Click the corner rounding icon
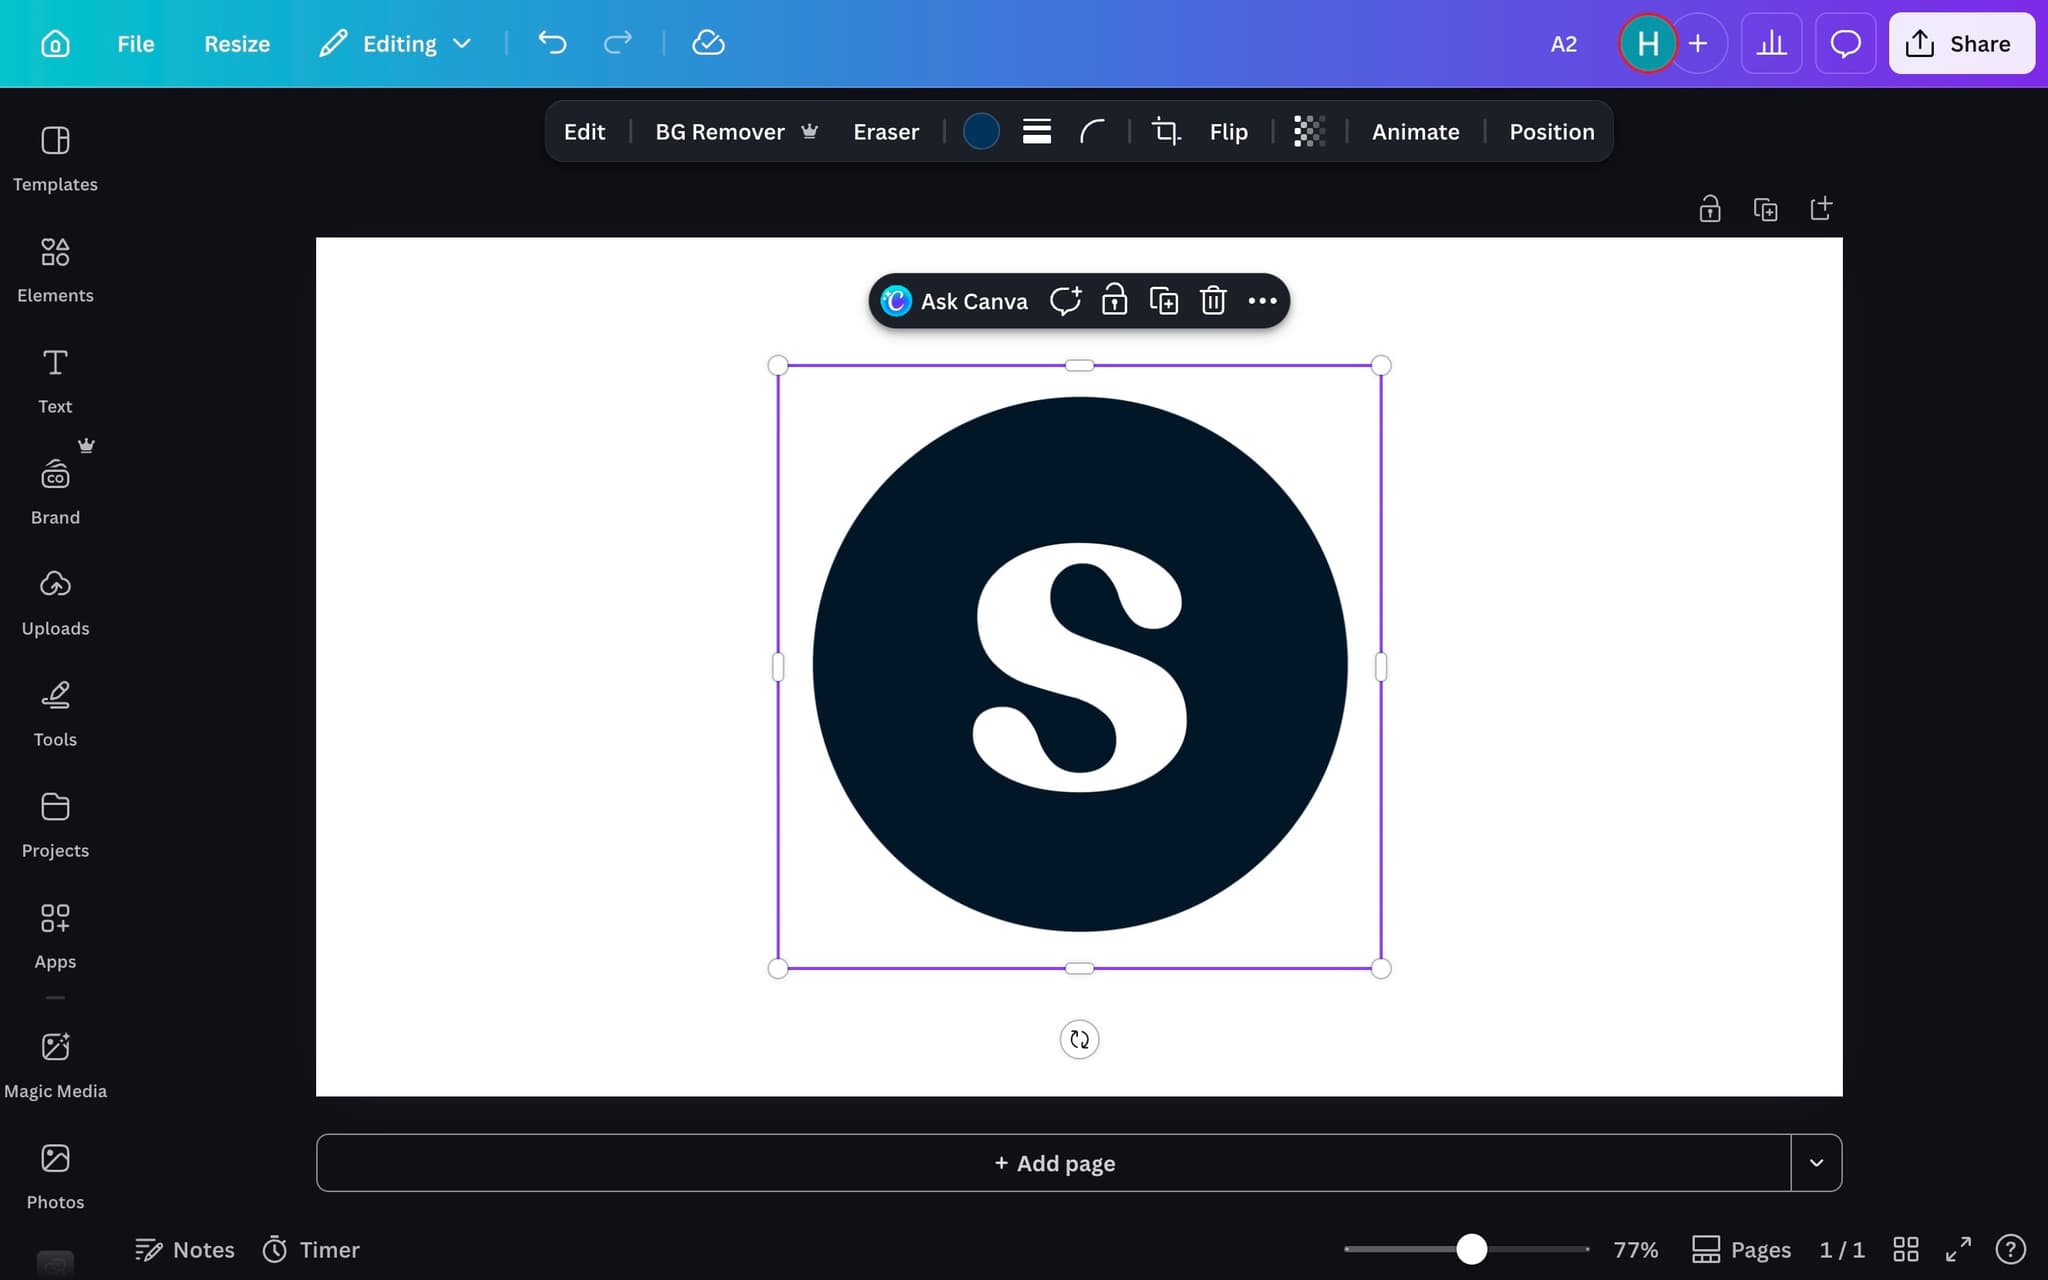Viewport: 2048px width, 1280px height. point(1092,131)
